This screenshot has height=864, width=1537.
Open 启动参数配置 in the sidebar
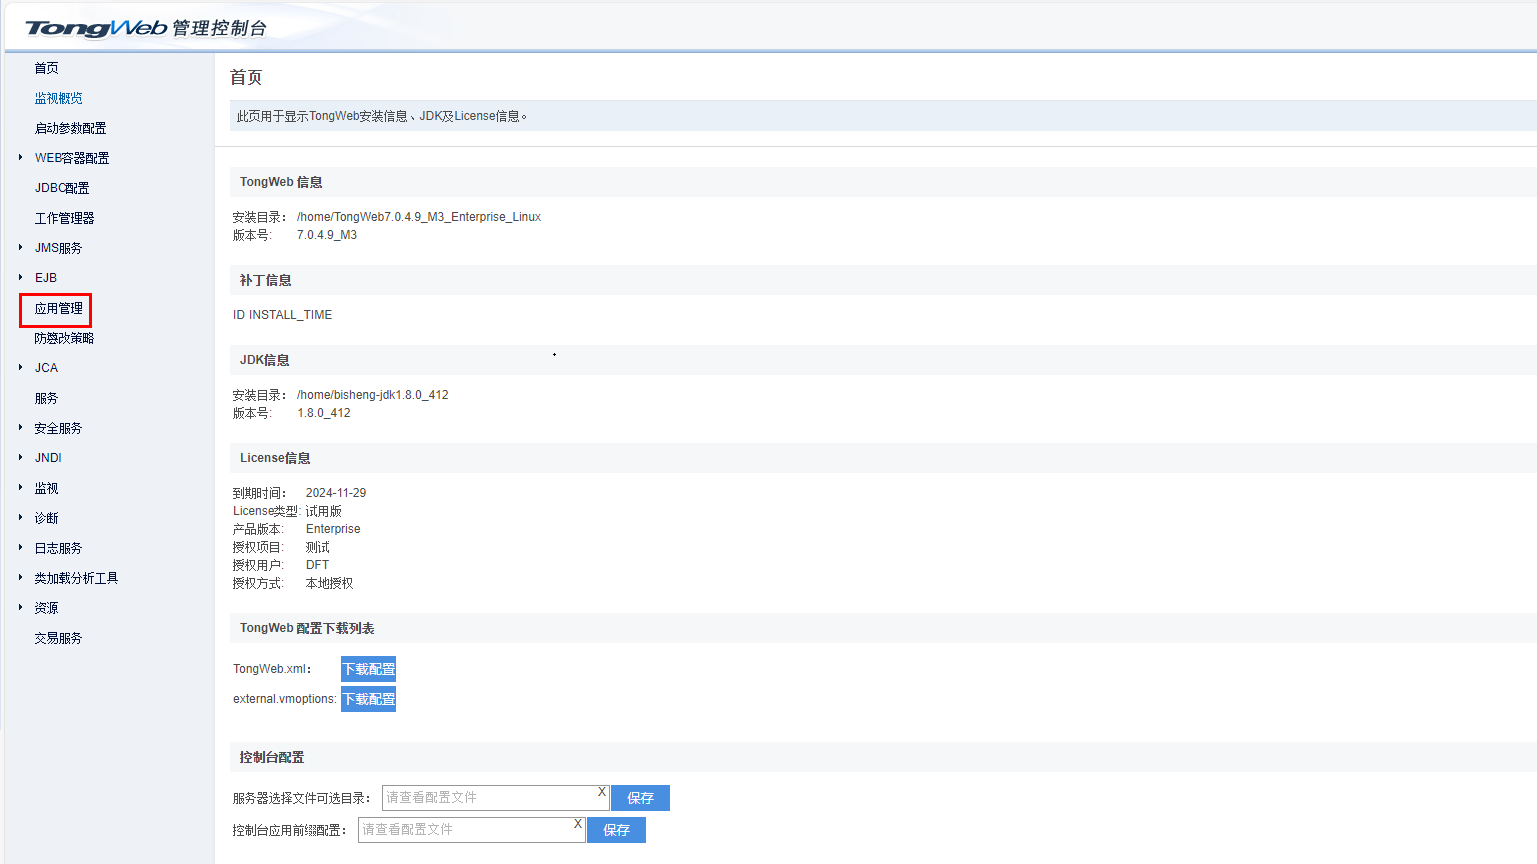pos(70,128)
